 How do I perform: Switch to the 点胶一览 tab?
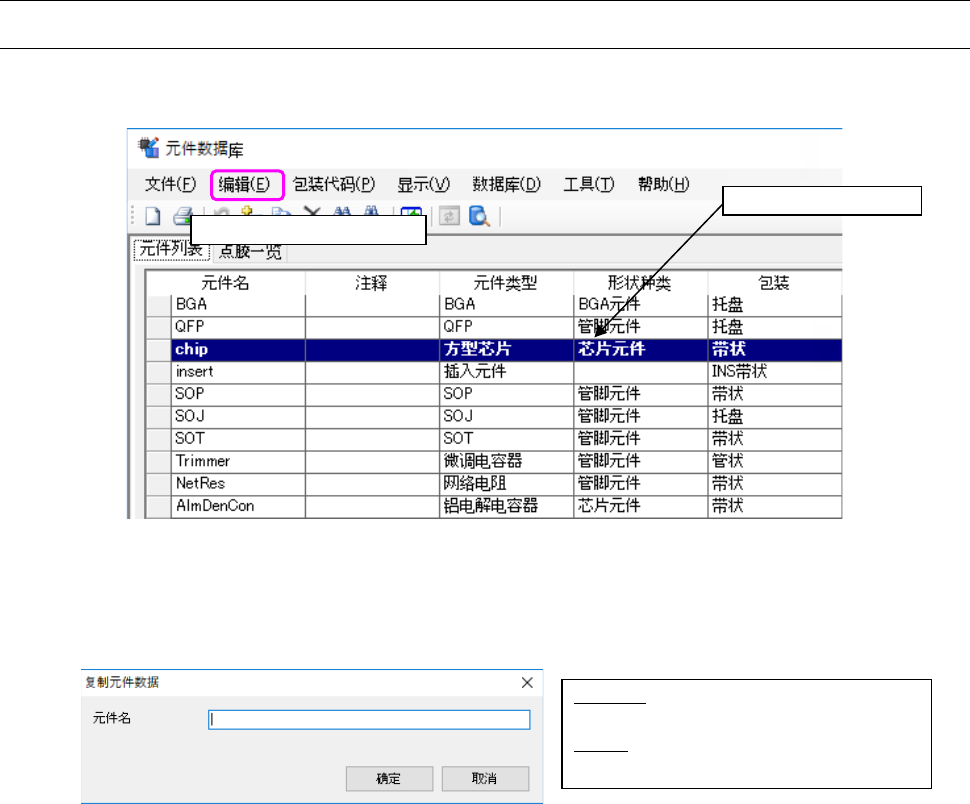250,252
